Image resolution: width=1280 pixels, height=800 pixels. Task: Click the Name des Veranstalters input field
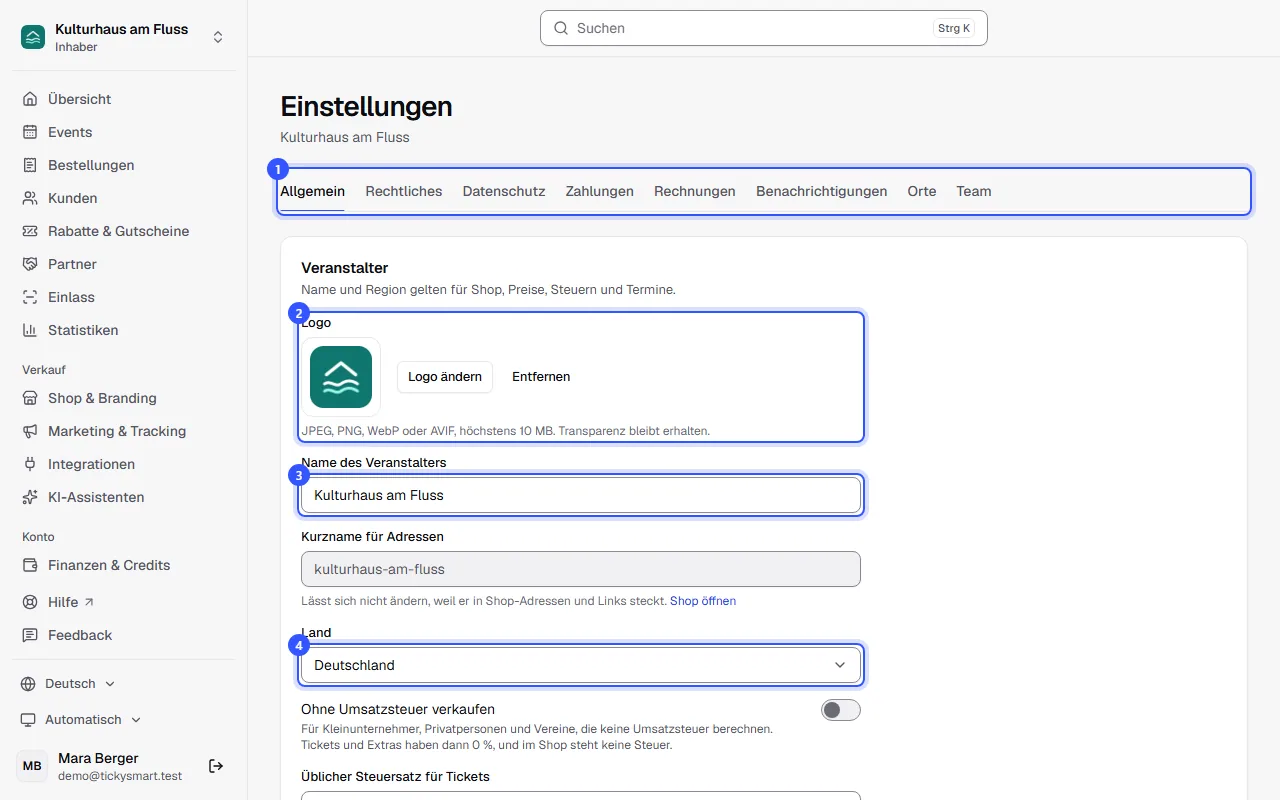point(581,495)
